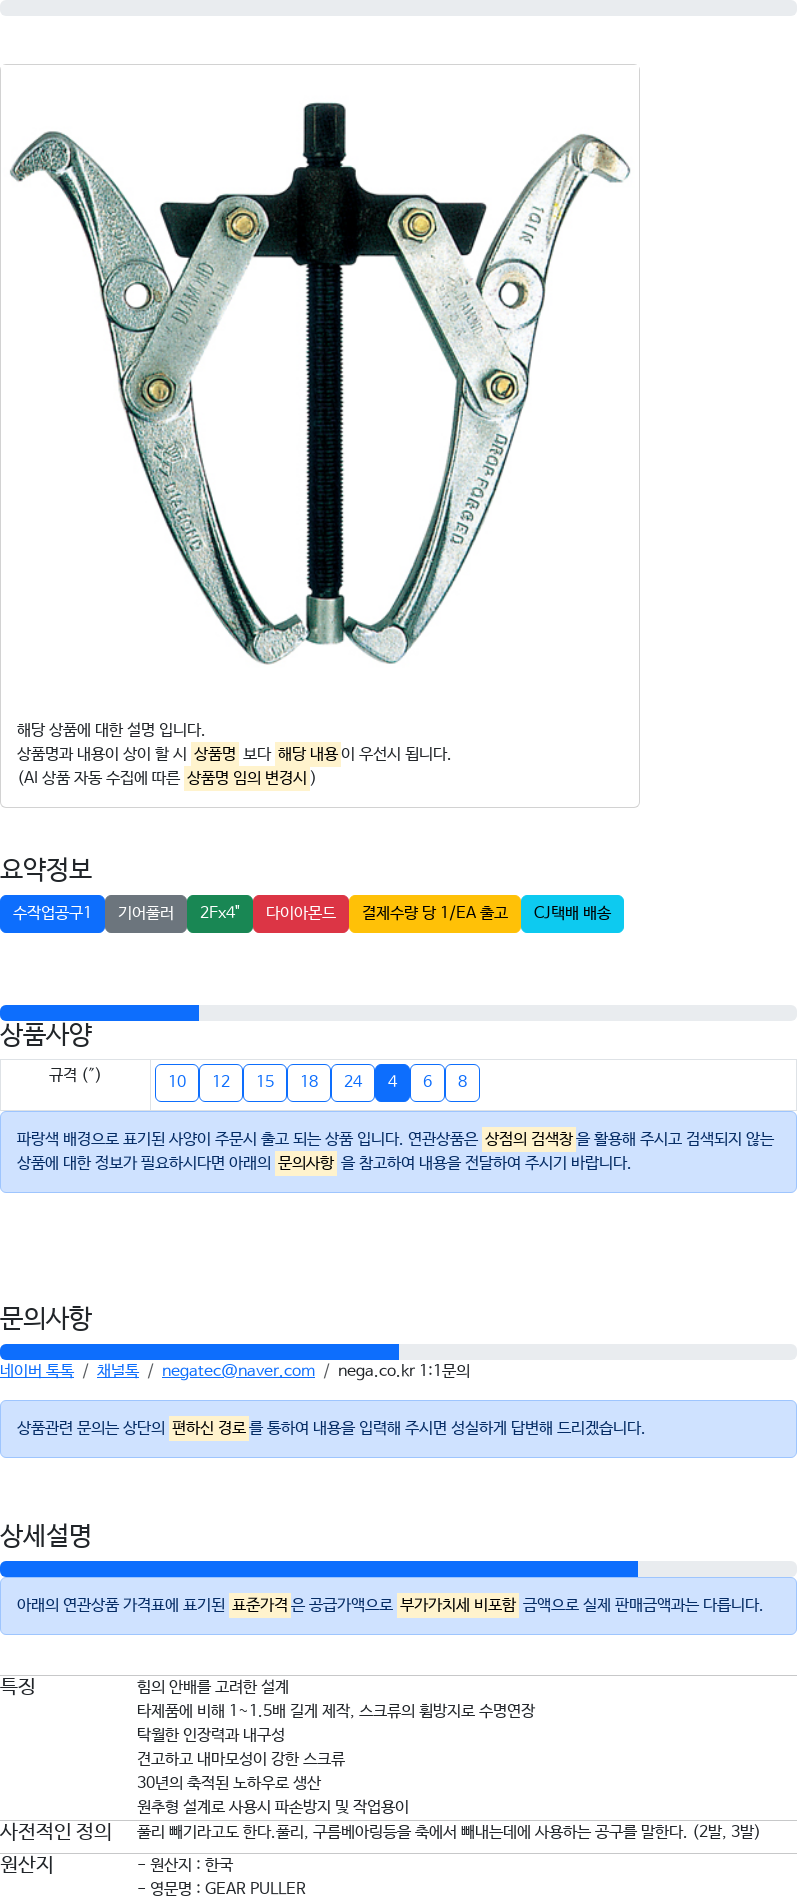This screenshot has width=797, height=1902.
Task: Select the green 2Fx4" tag
Action: point(220,913)
